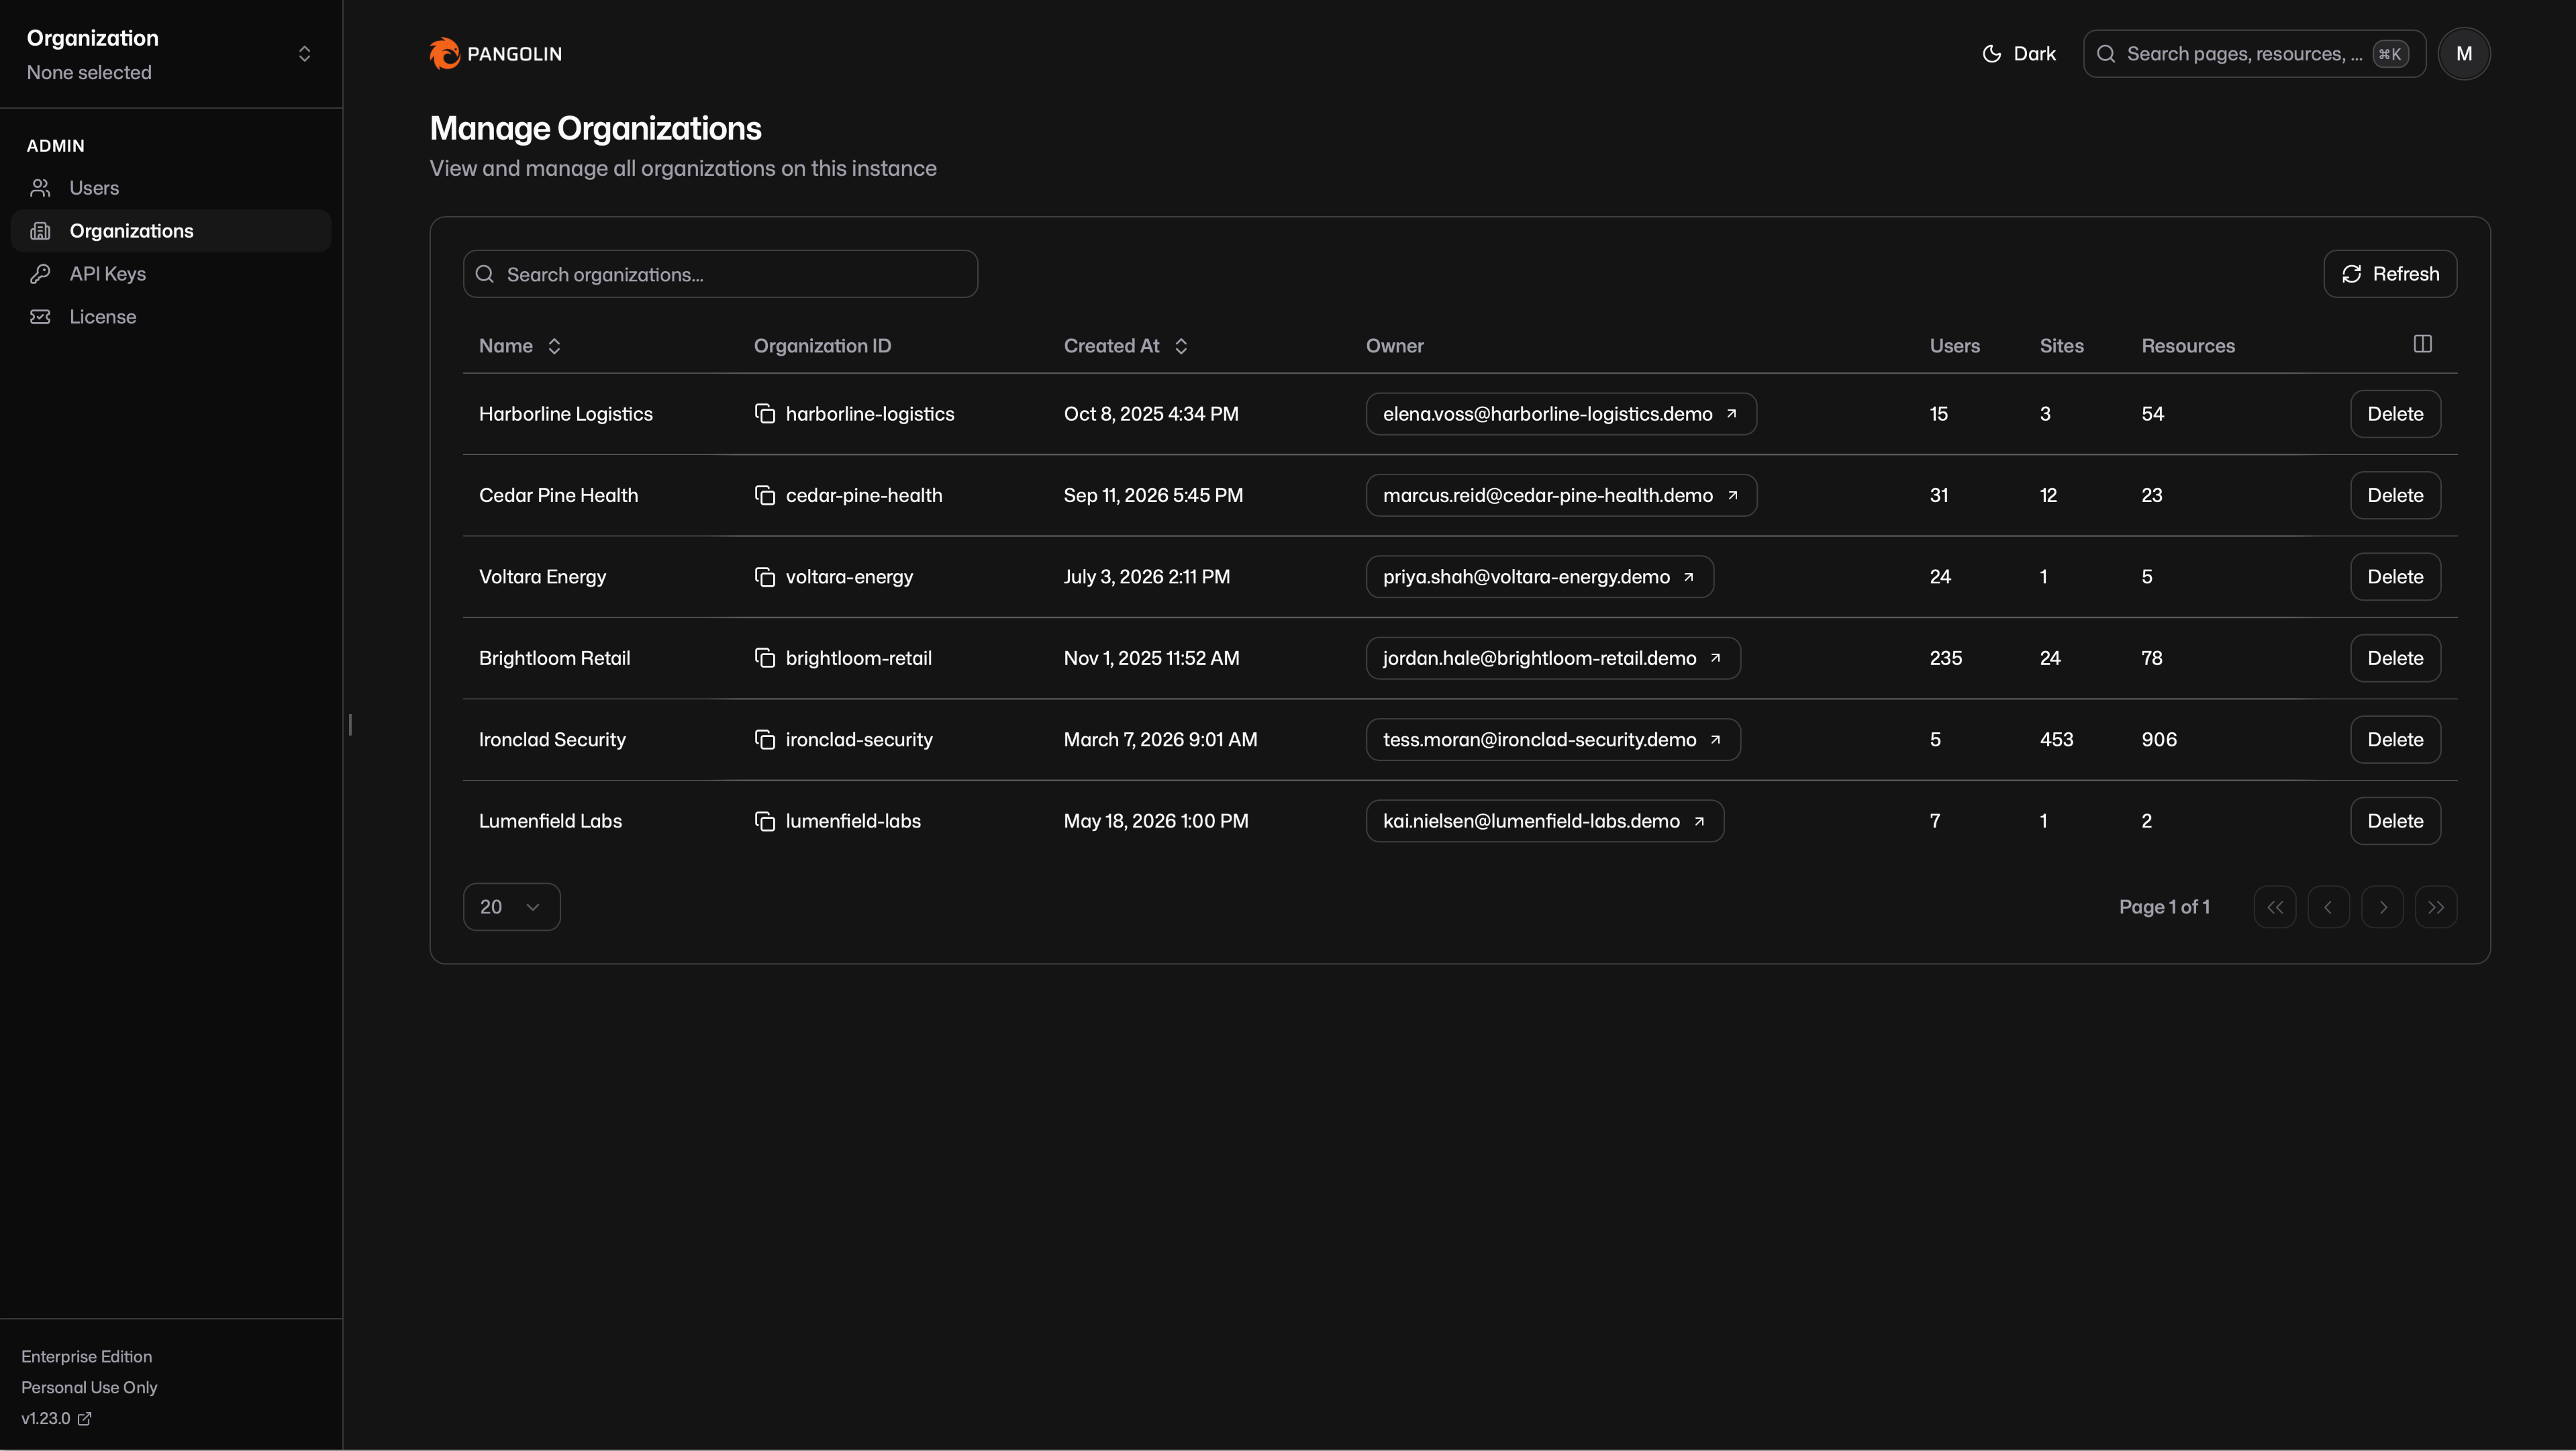Copy the harborline-logistics organization ID
2576x1451 pixels.
(x=765, y=414)
